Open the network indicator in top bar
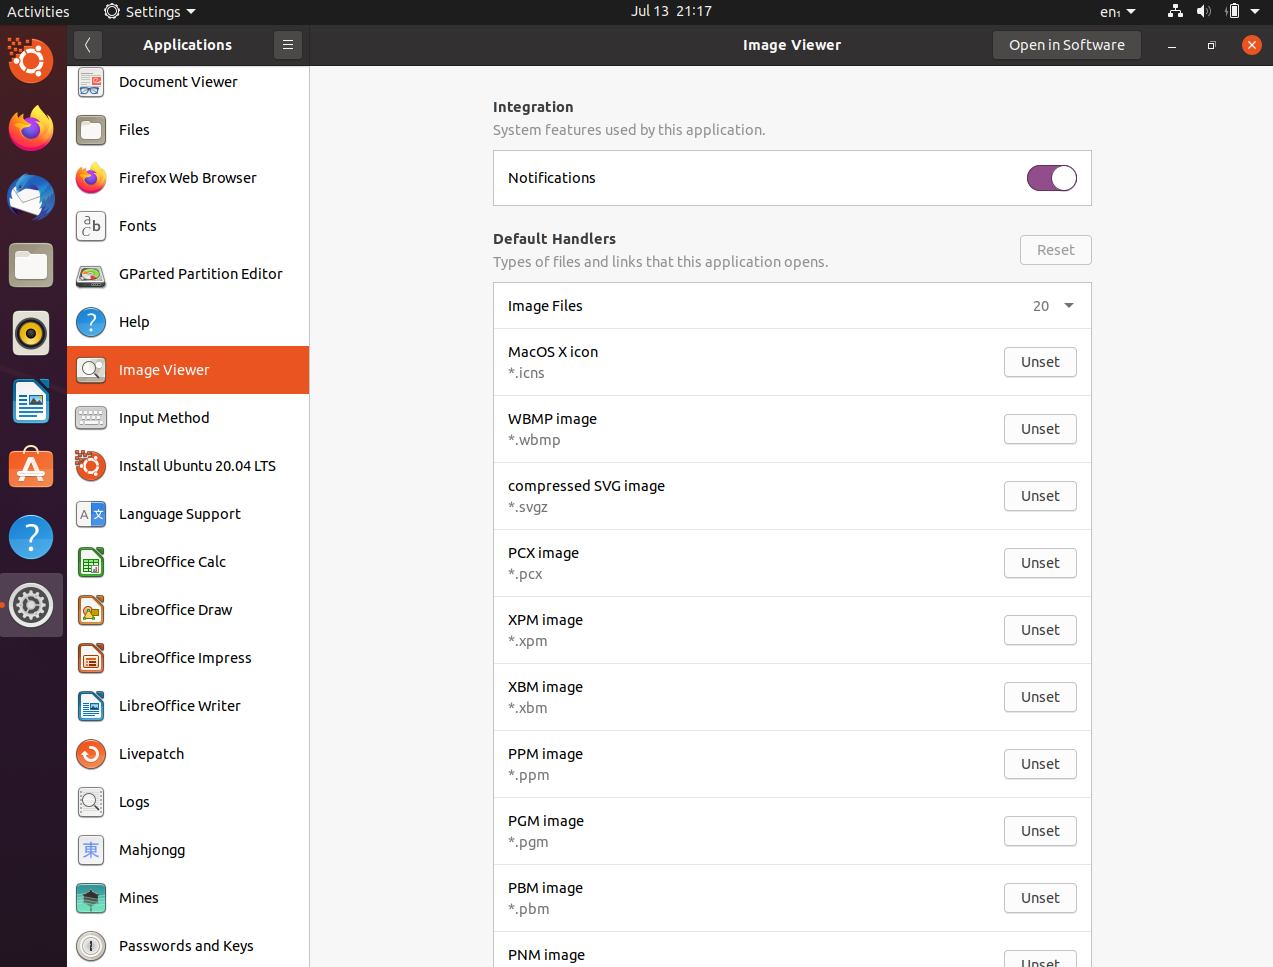1273x967 pixels. coord(1175,12)
